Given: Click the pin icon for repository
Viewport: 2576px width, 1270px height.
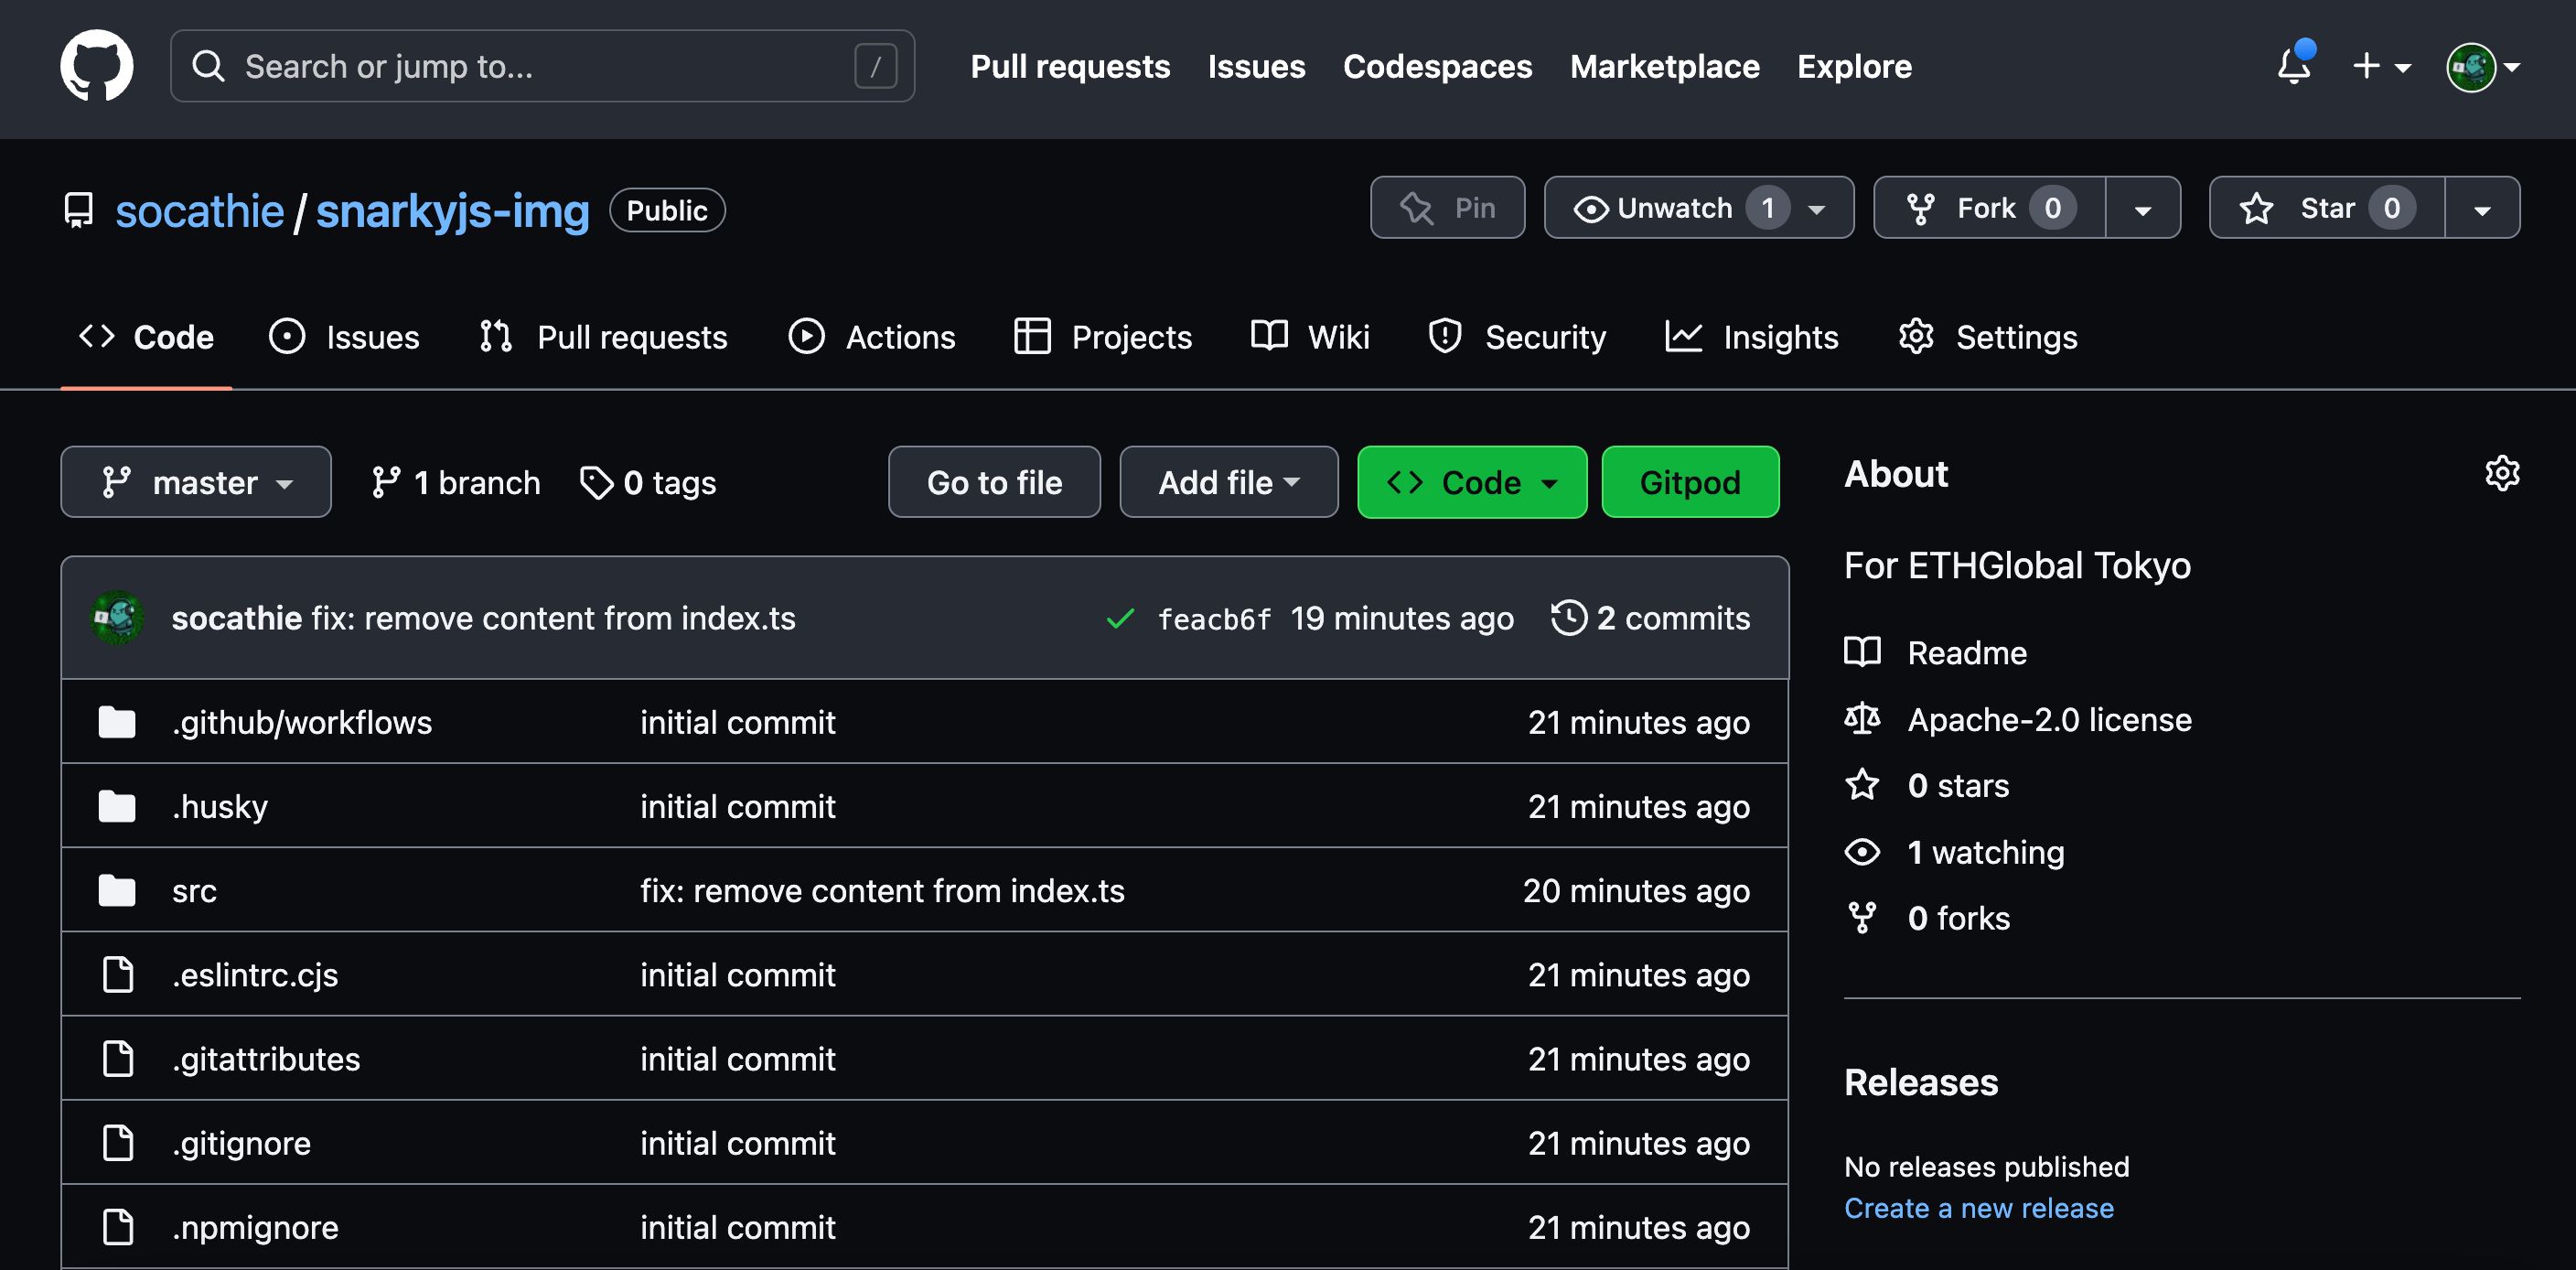Looking at the screenshot, I should pyautogui.click(x=1414, y=207).
